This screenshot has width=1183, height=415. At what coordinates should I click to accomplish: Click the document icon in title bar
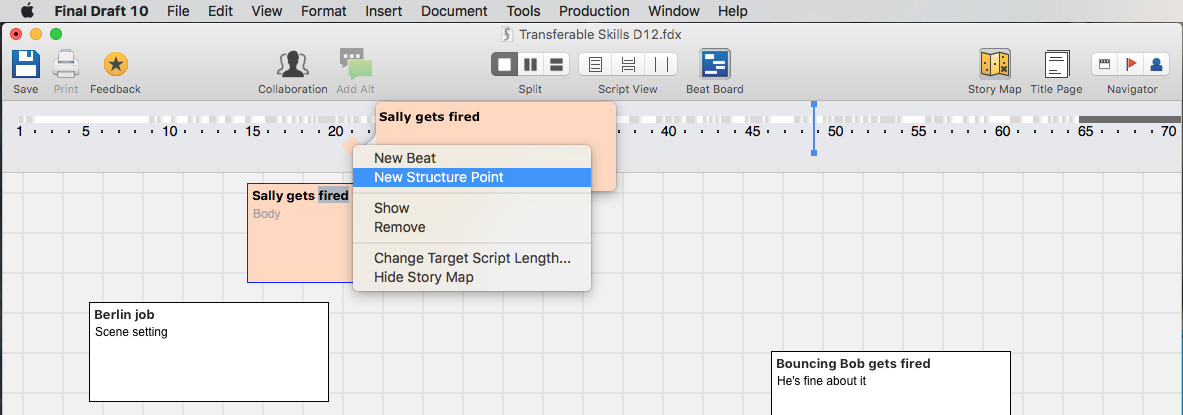click(508, 34)
